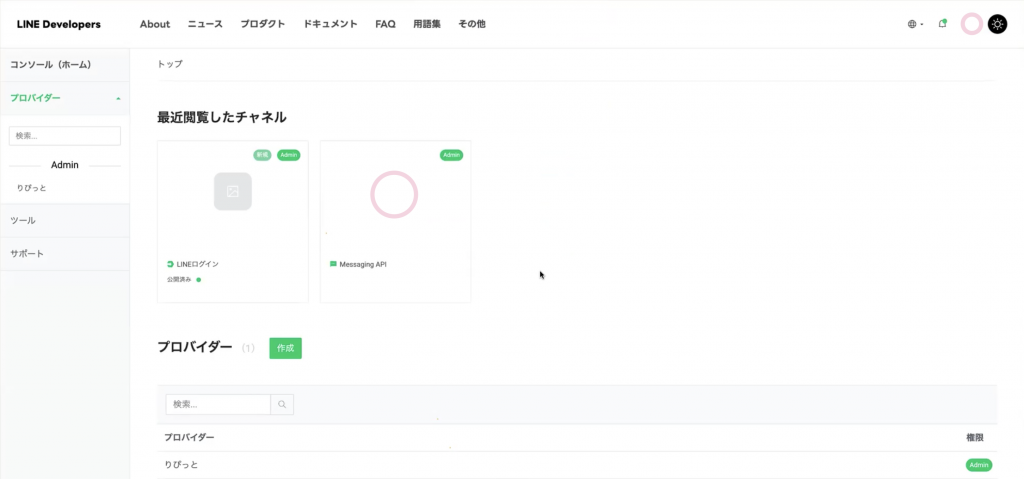Open the プロダクト menu

click(x=262, y=24)
